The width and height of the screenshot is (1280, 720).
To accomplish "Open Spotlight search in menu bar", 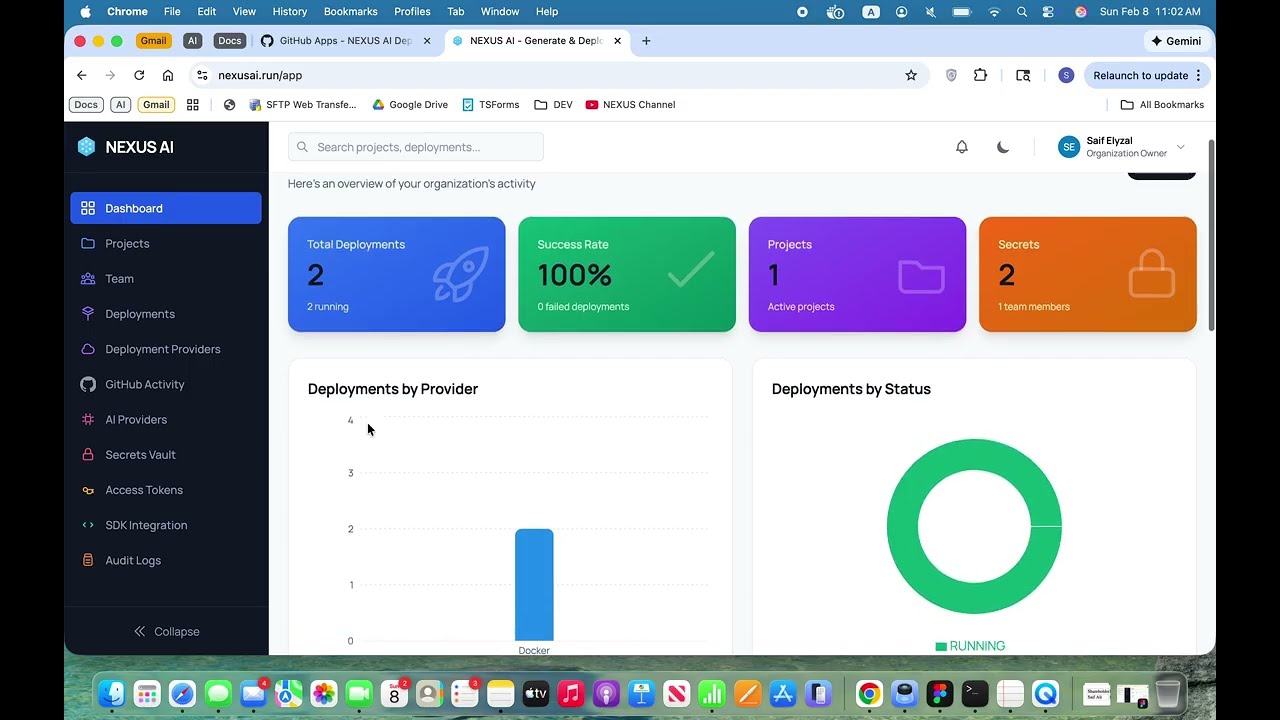I will click(x=1022, y=12).
